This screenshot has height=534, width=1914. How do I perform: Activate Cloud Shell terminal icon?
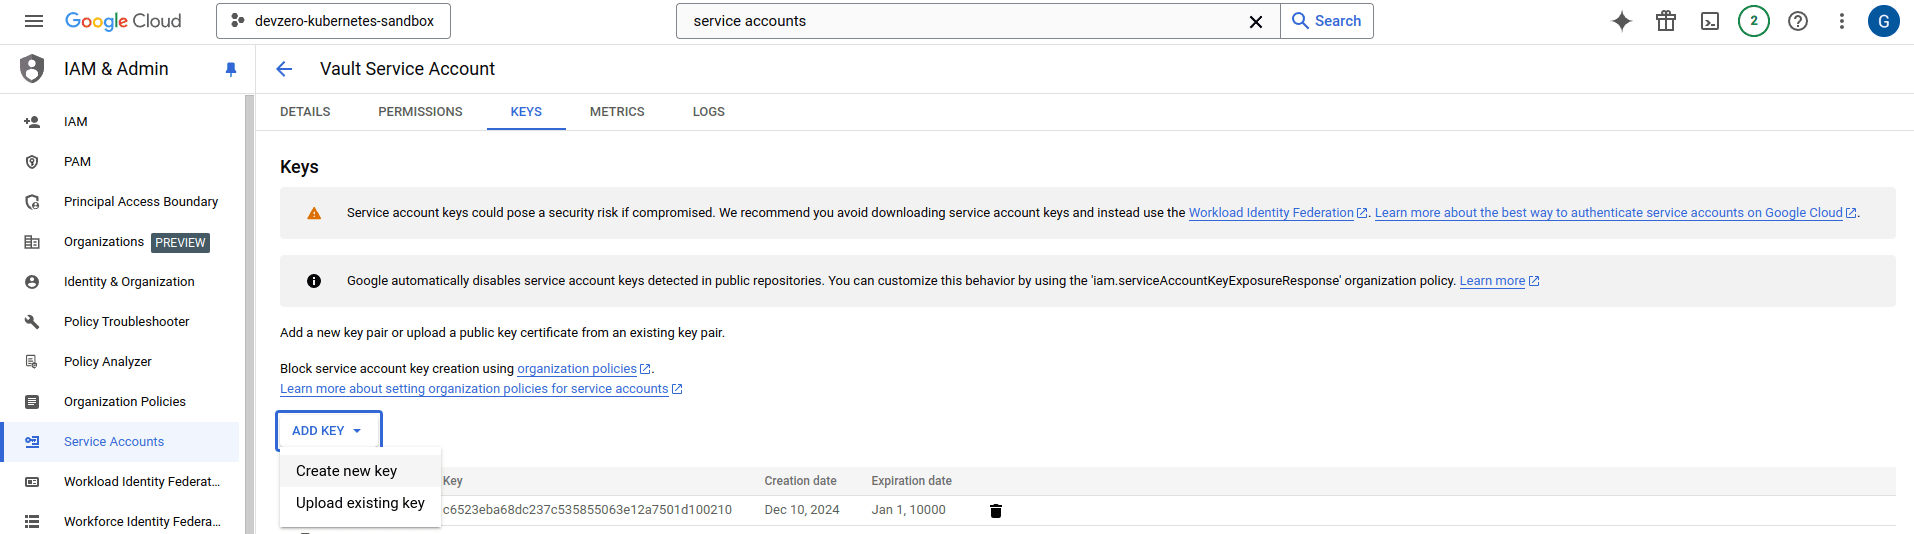pos(1710,21)
